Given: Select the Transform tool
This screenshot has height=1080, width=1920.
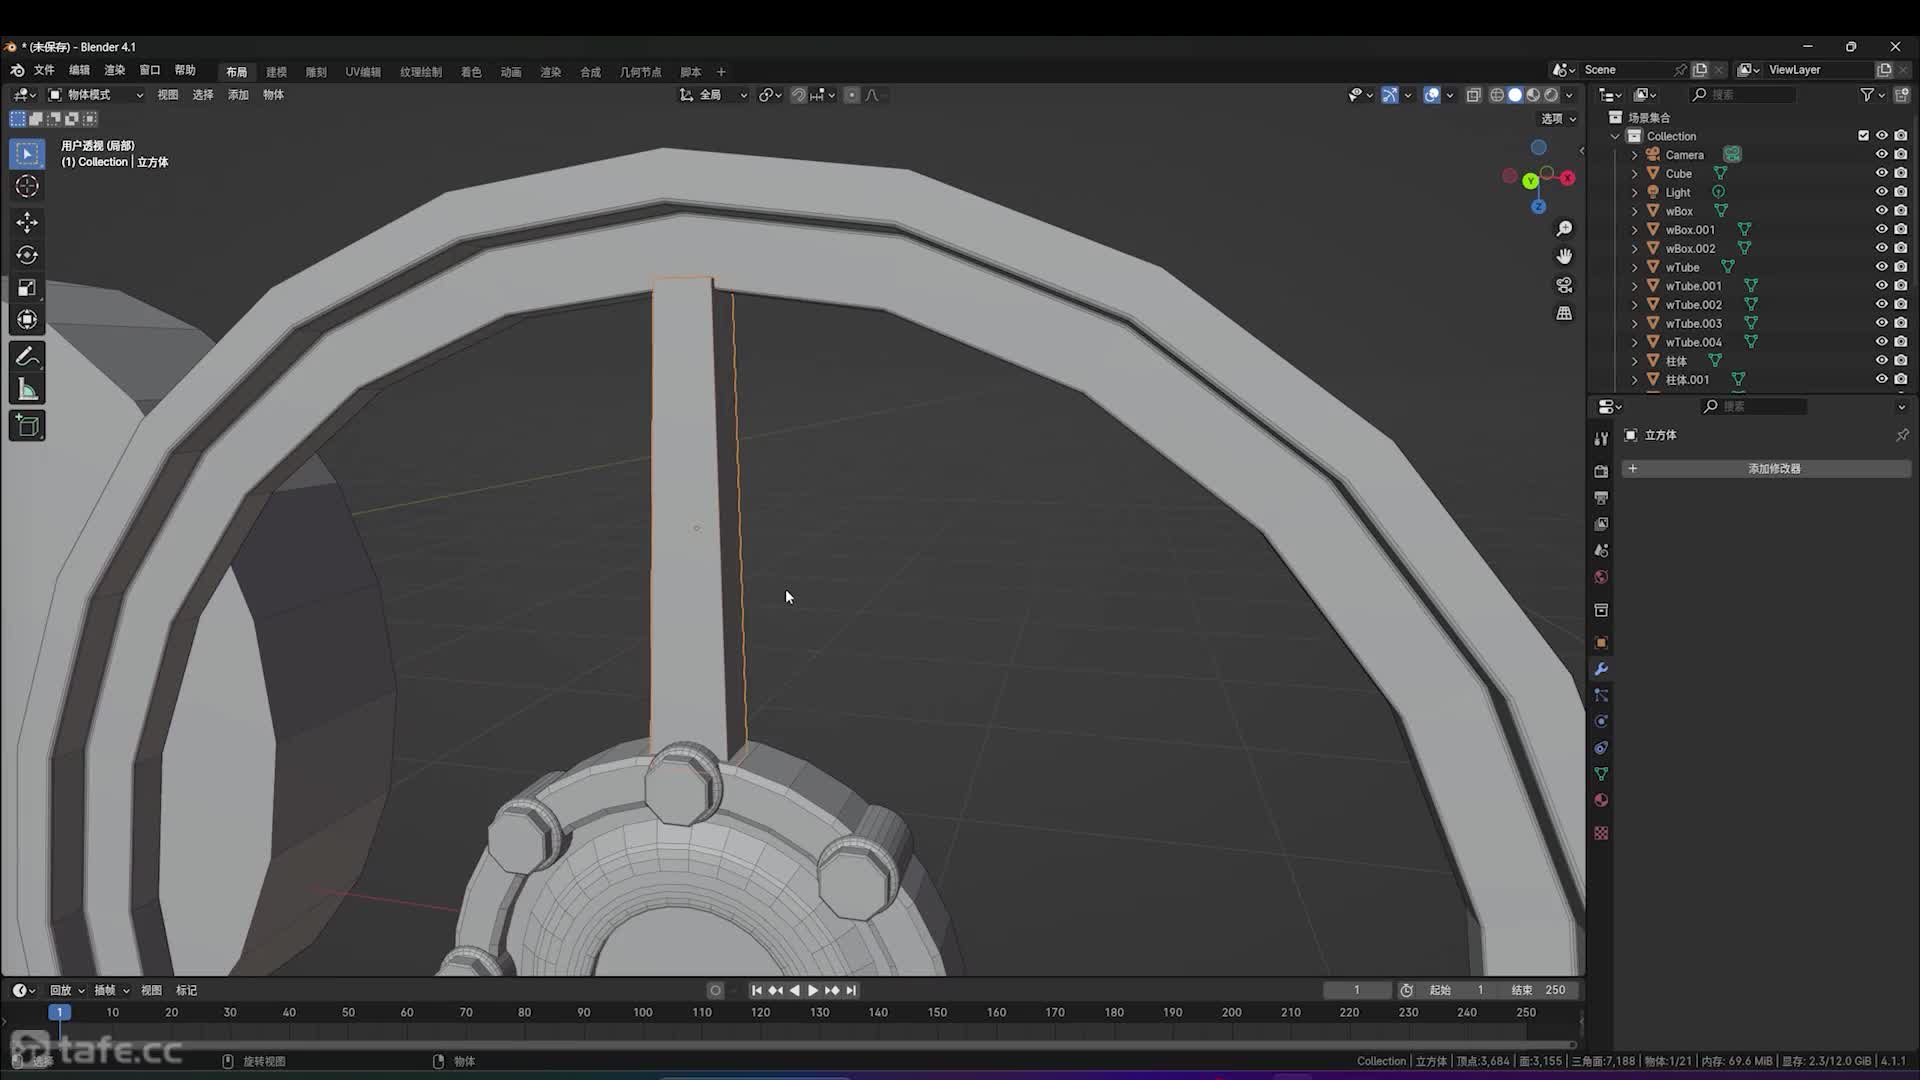Looking at the screenshot, I should click(x=27, y=320).
